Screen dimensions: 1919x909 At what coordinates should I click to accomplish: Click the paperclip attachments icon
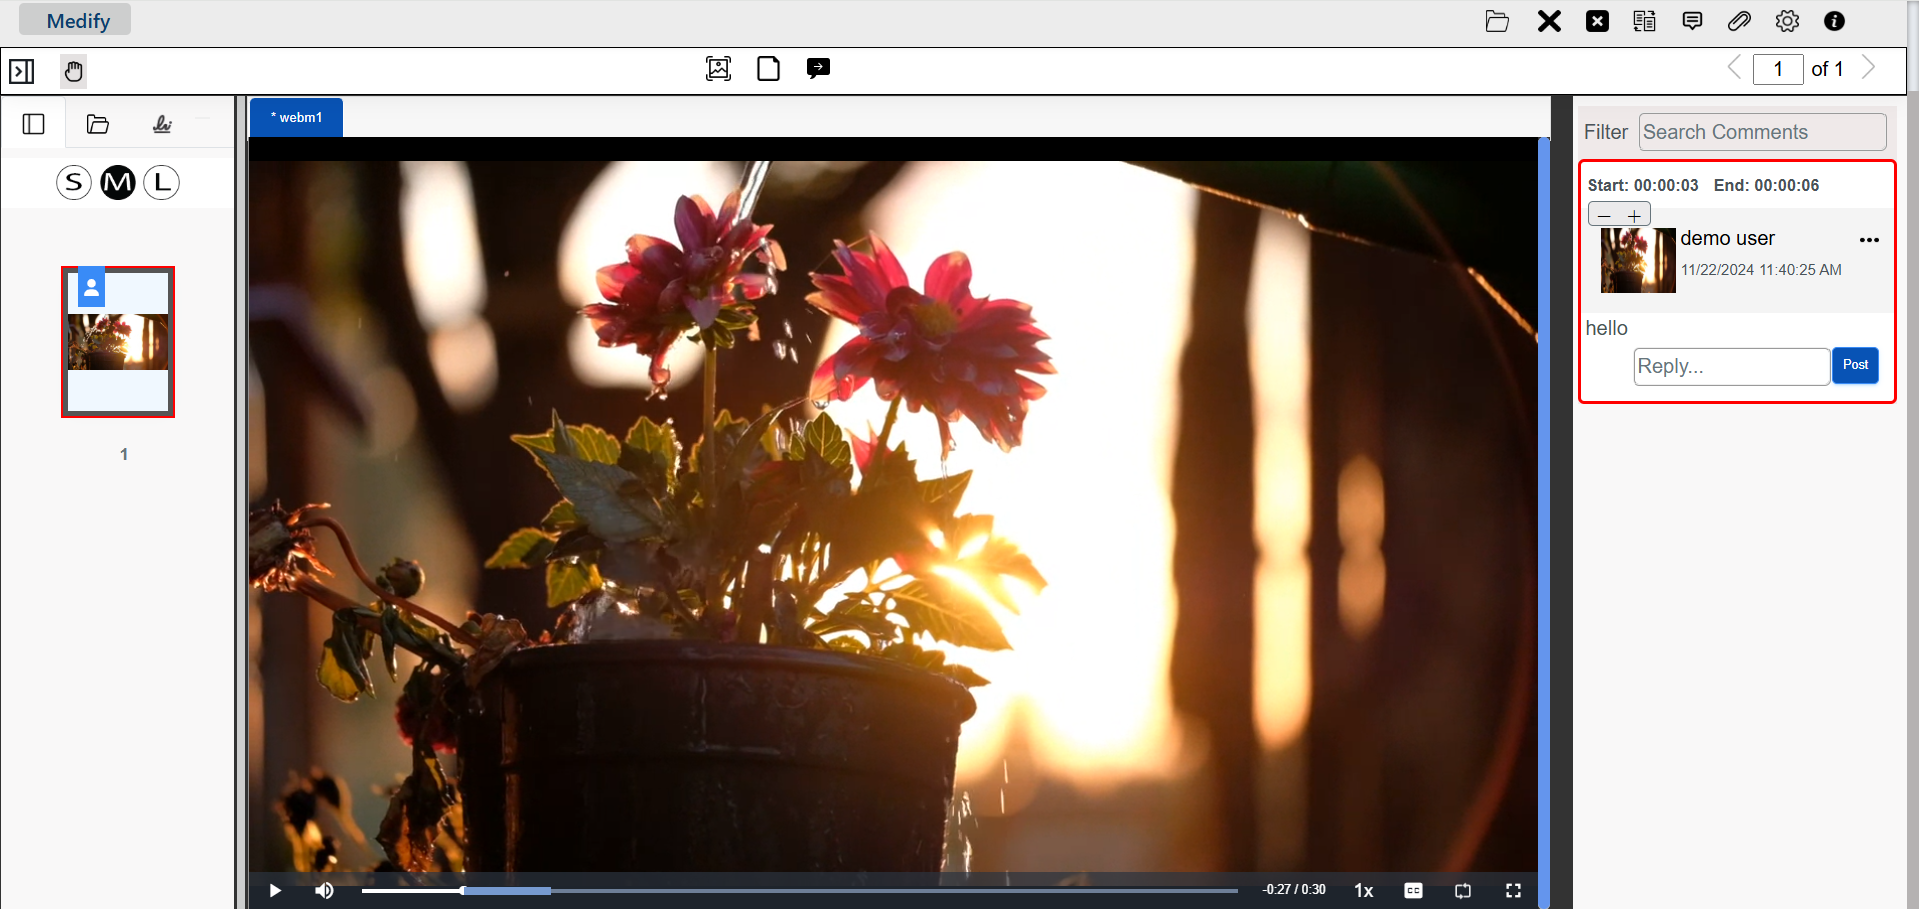1739,21
